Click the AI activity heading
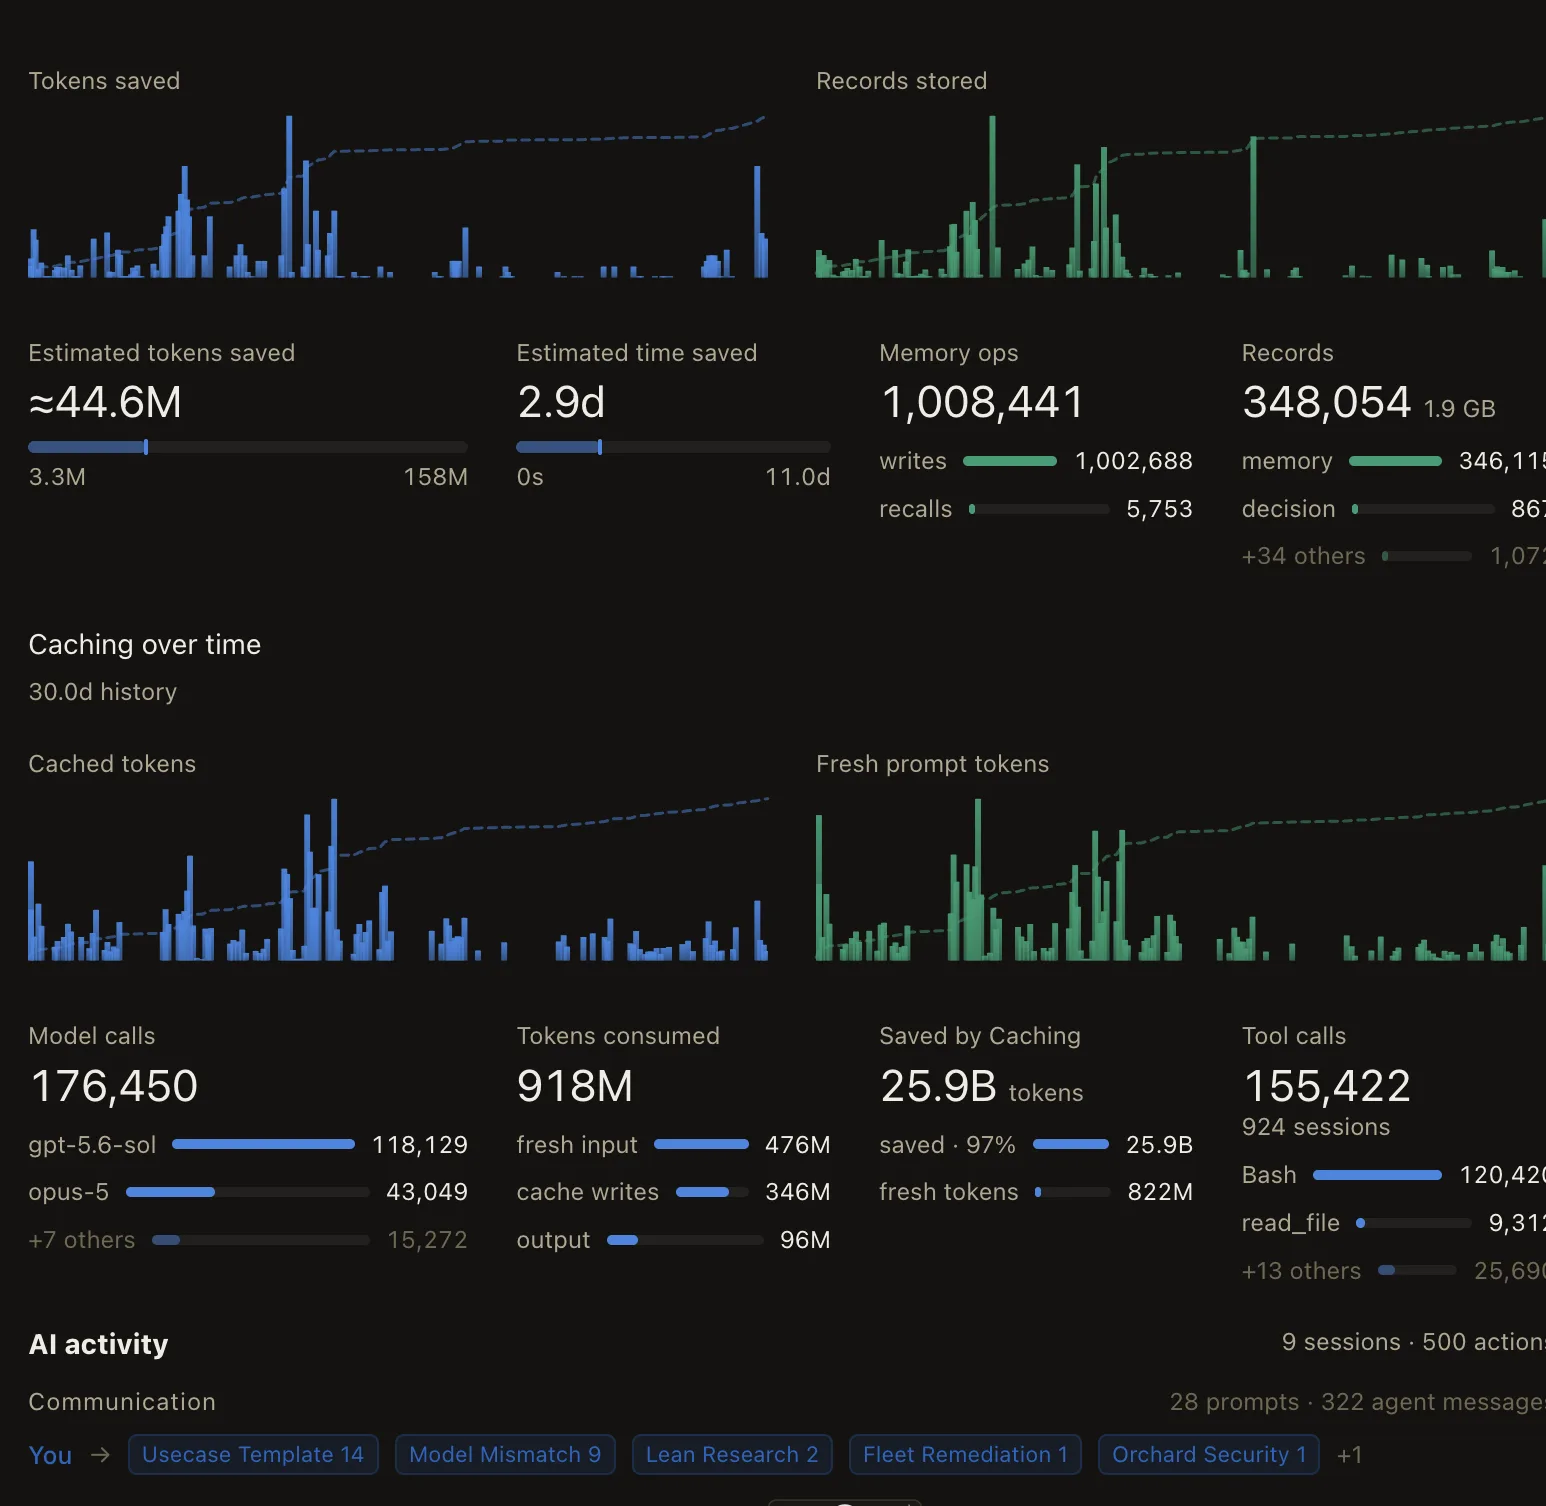 (98, 1344)
